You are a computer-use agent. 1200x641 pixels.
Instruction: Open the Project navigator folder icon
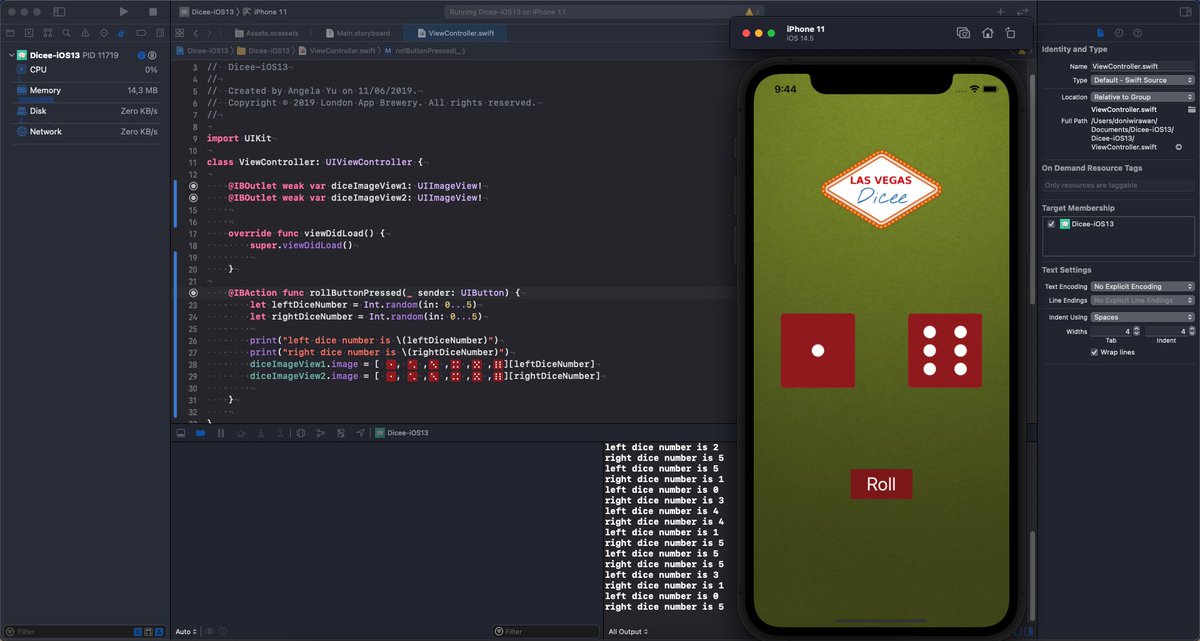pyautogui.click(x=9, y=33)
